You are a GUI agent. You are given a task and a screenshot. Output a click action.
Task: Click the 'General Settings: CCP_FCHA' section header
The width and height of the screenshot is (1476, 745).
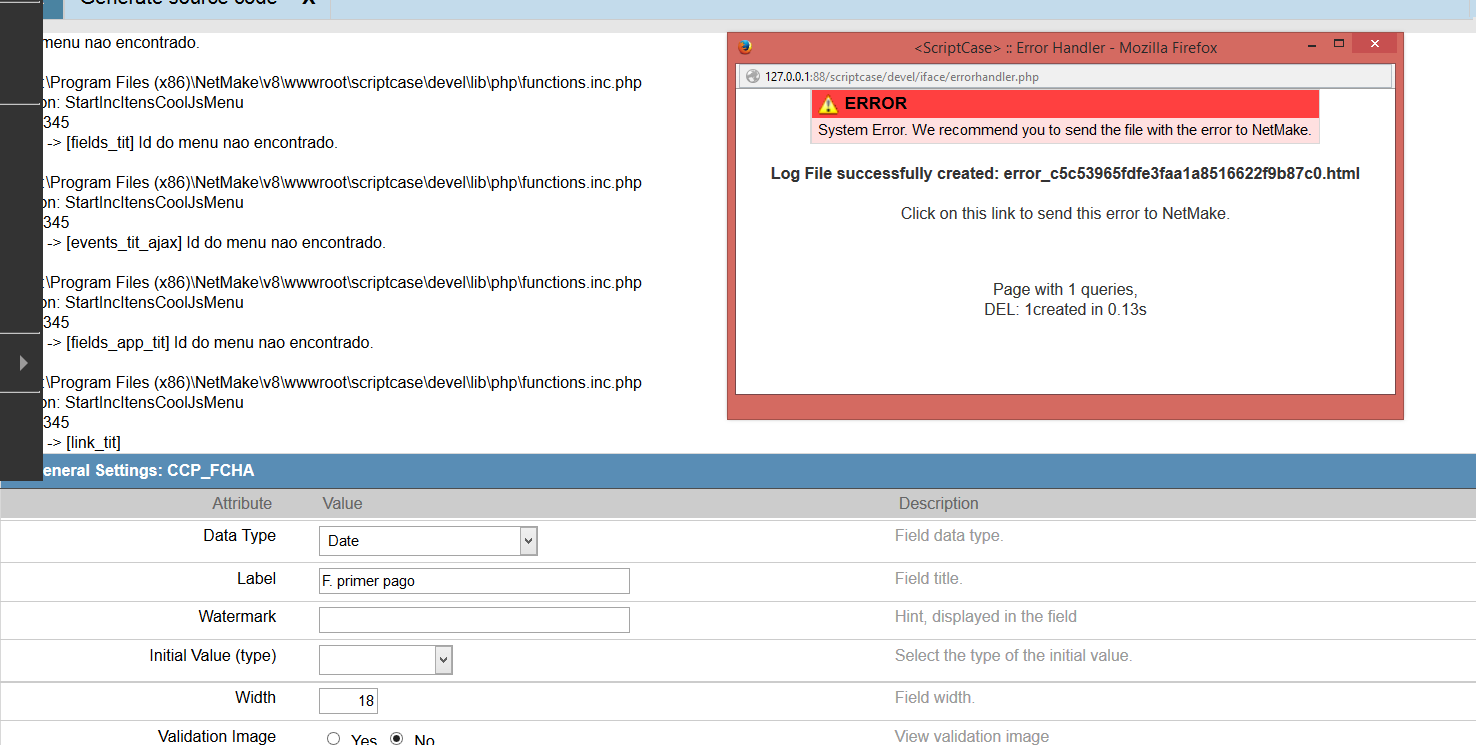[x=738, y=470]
